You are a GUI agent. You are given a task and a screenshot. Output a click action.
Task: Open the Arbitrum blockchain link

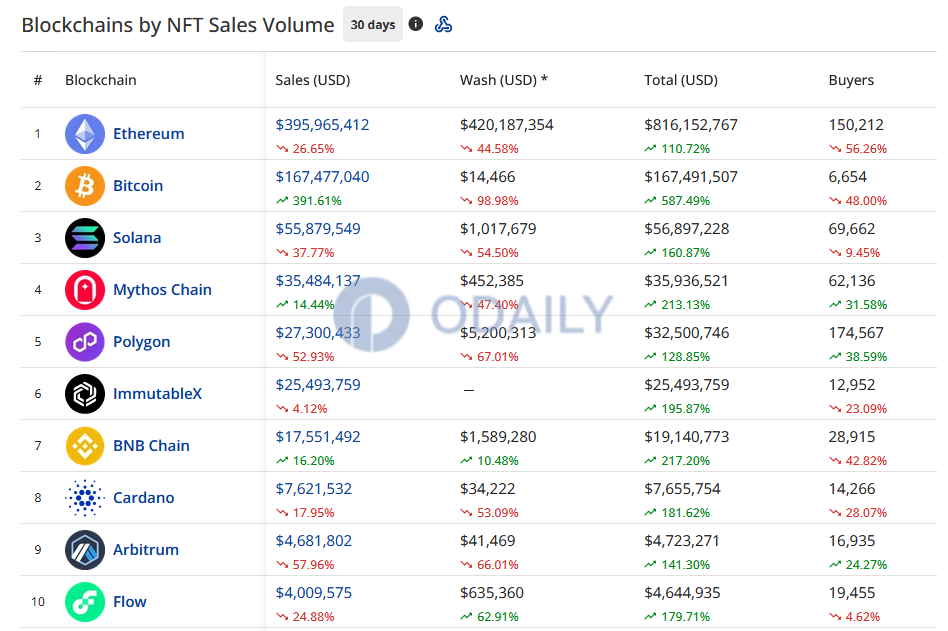146,549
